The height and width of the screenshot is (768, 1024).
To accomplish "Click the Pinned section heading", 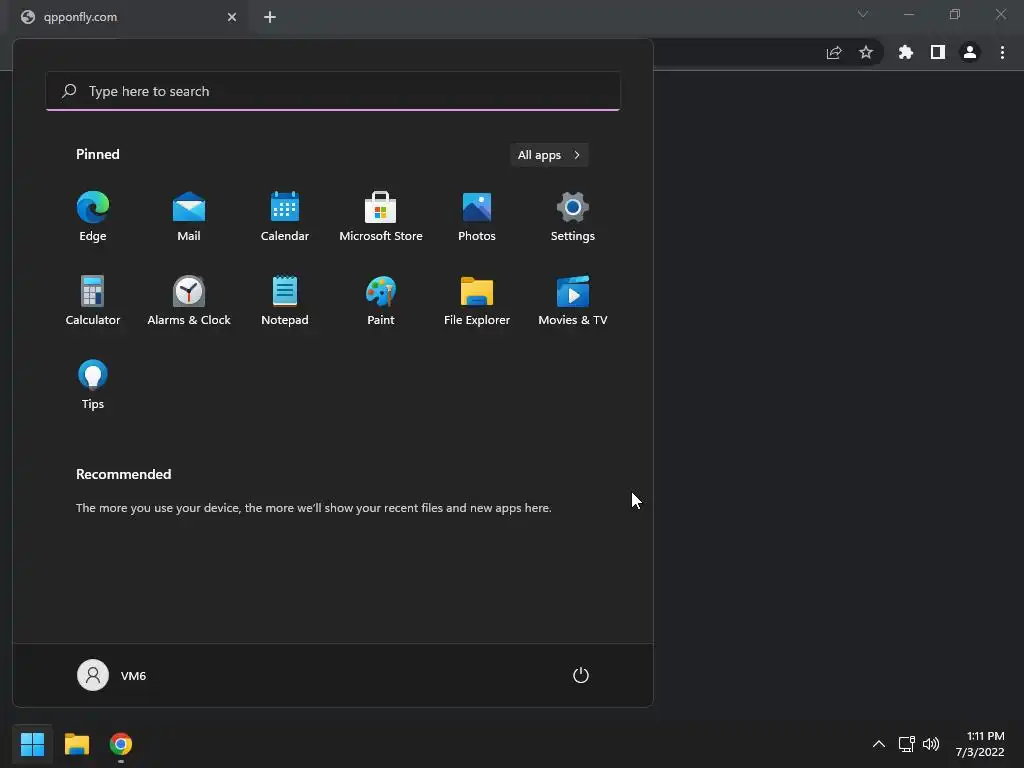I will pos(98,154).
